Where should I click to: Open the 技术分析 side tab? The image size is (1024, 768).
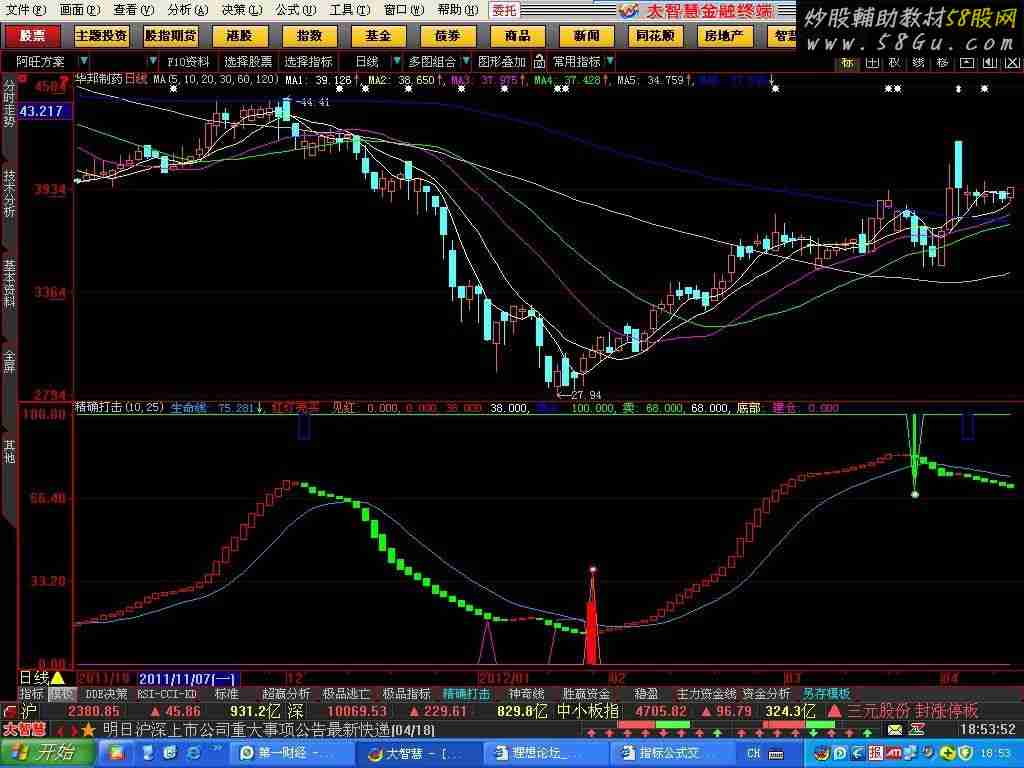[9, 193]
